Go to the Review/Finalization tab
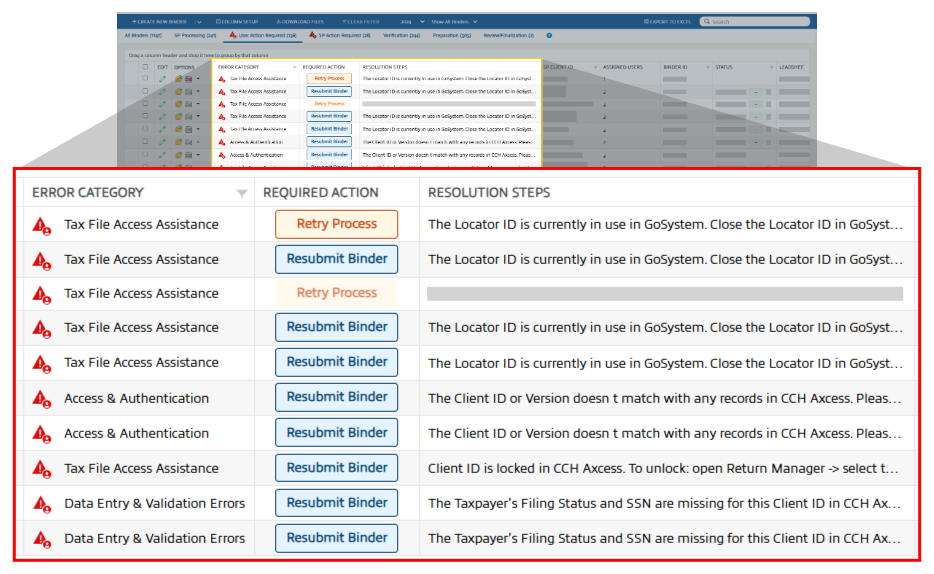934x574 pixels. tap(508, 36)
